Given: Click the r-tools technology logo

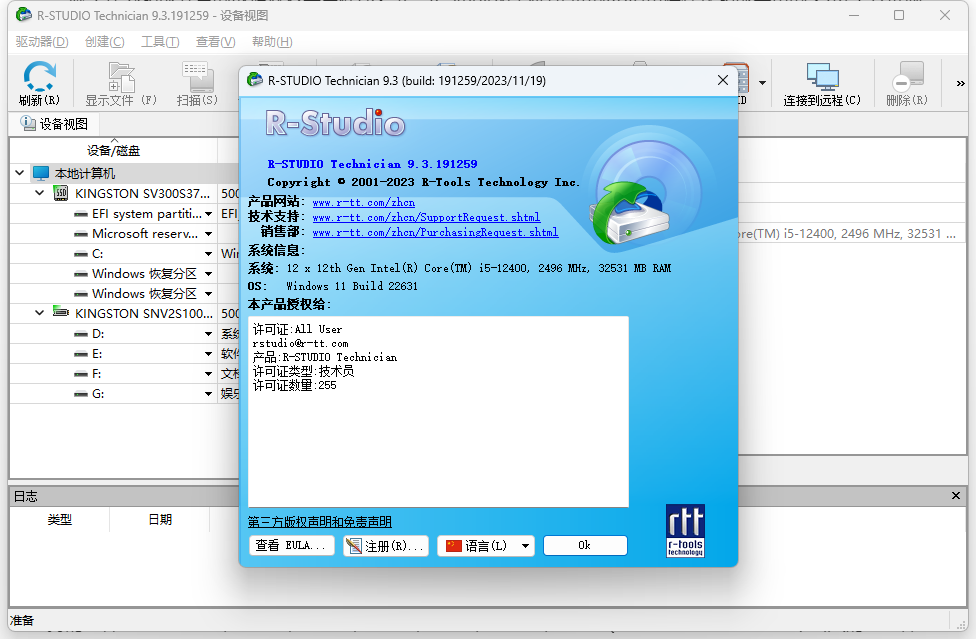Looking at the screenshot, I should click(685, 531).
